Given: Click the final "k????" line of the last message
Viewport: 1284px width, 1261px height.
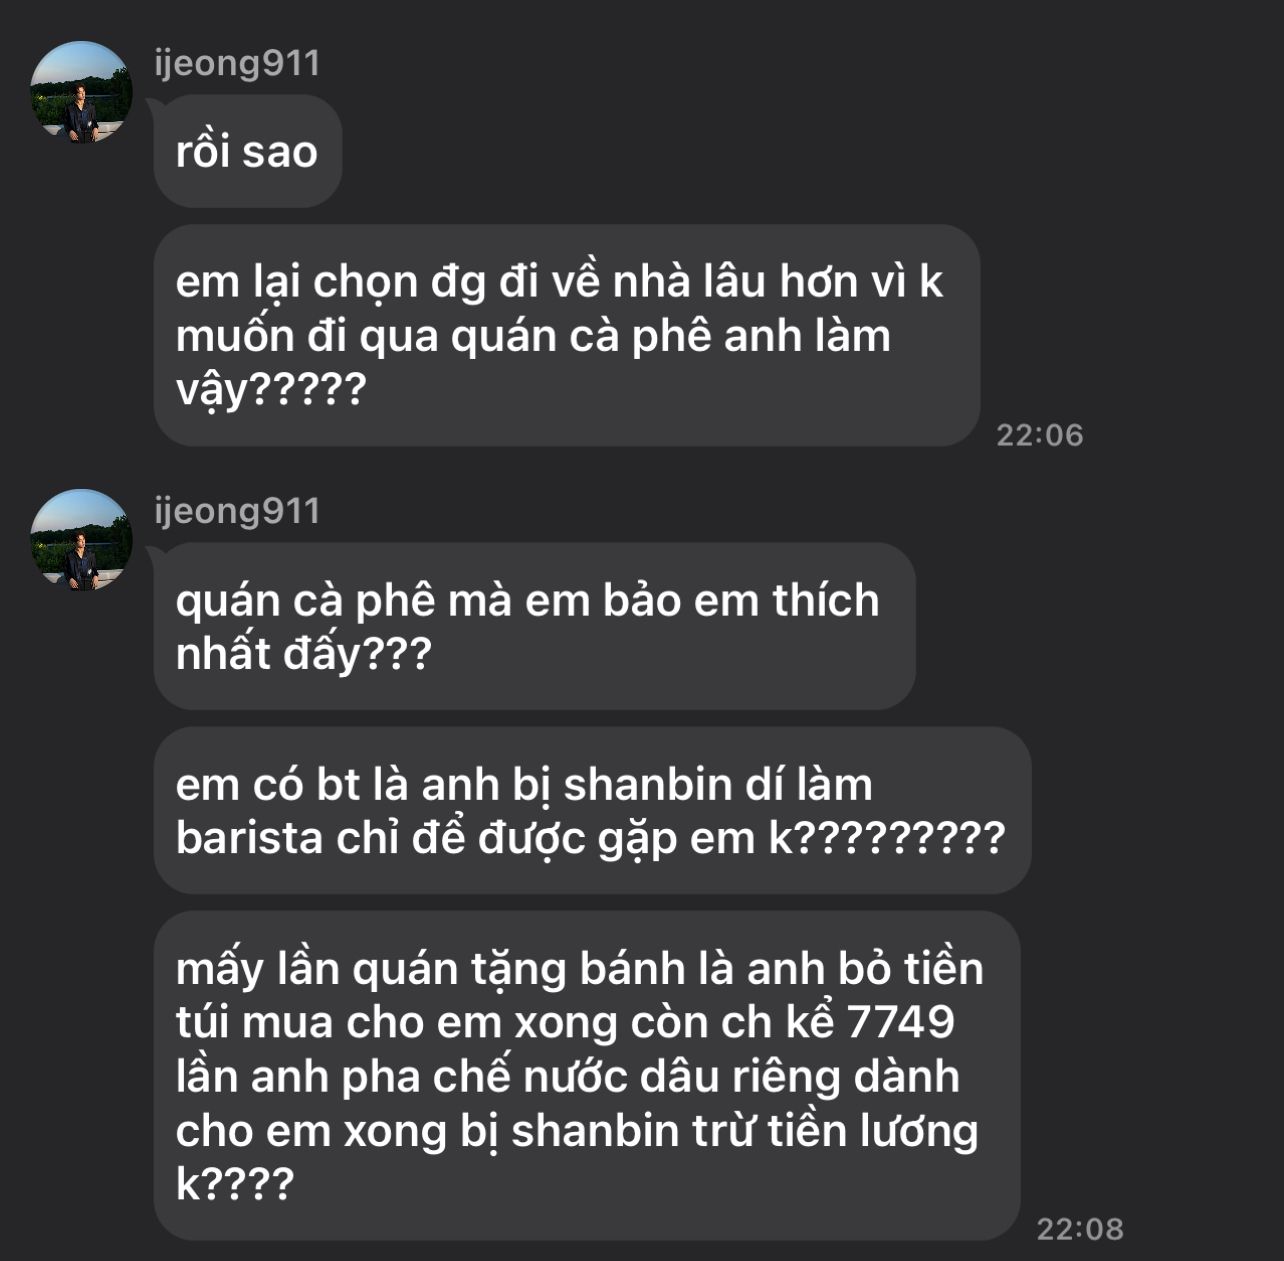Looking at the screenshot, I should (235, 1184).
